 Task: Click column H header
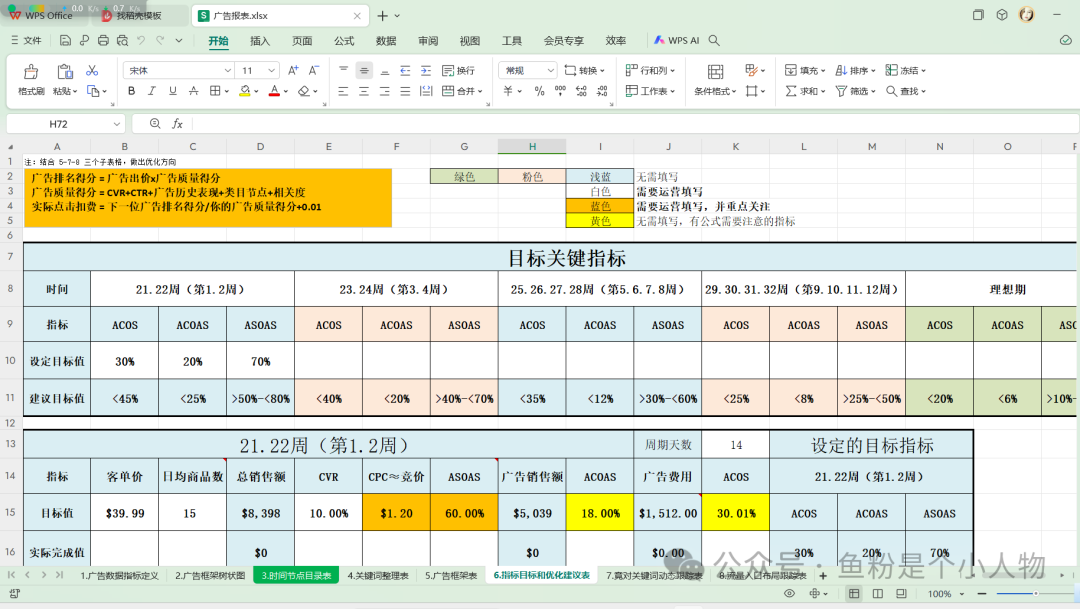532,146
